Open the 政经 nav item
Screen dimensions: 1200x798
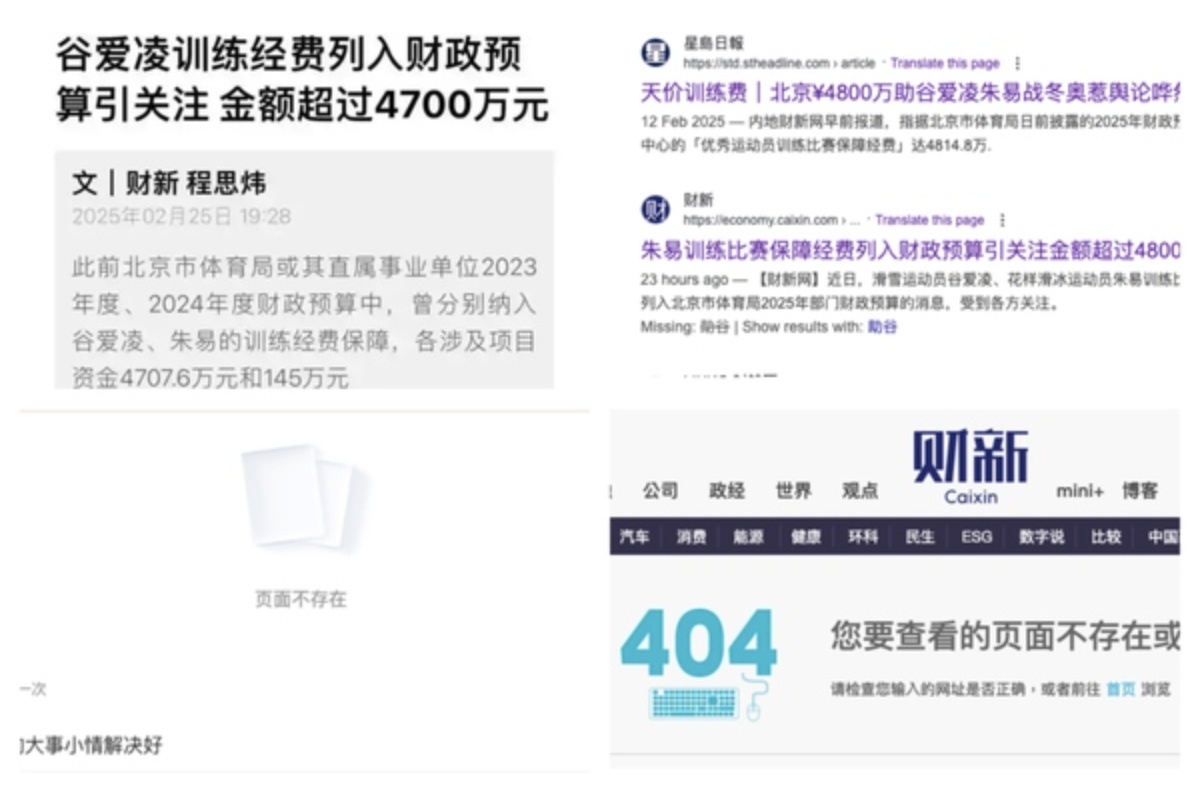pos(727,490)
